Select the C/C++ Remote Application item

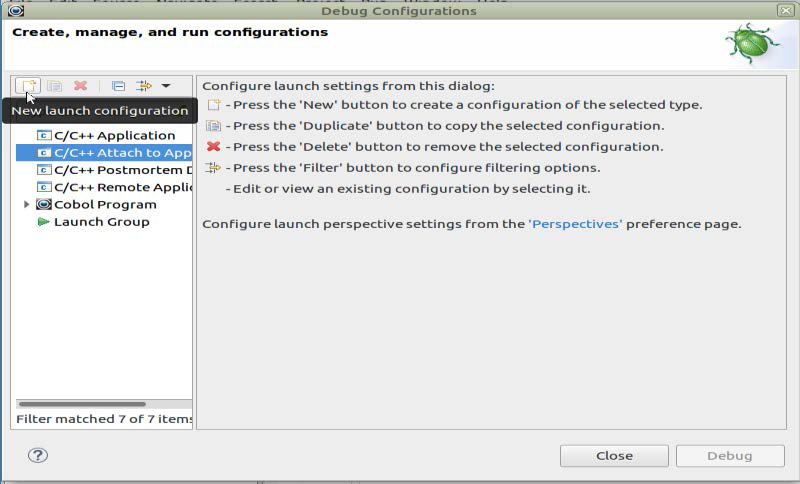114,187
